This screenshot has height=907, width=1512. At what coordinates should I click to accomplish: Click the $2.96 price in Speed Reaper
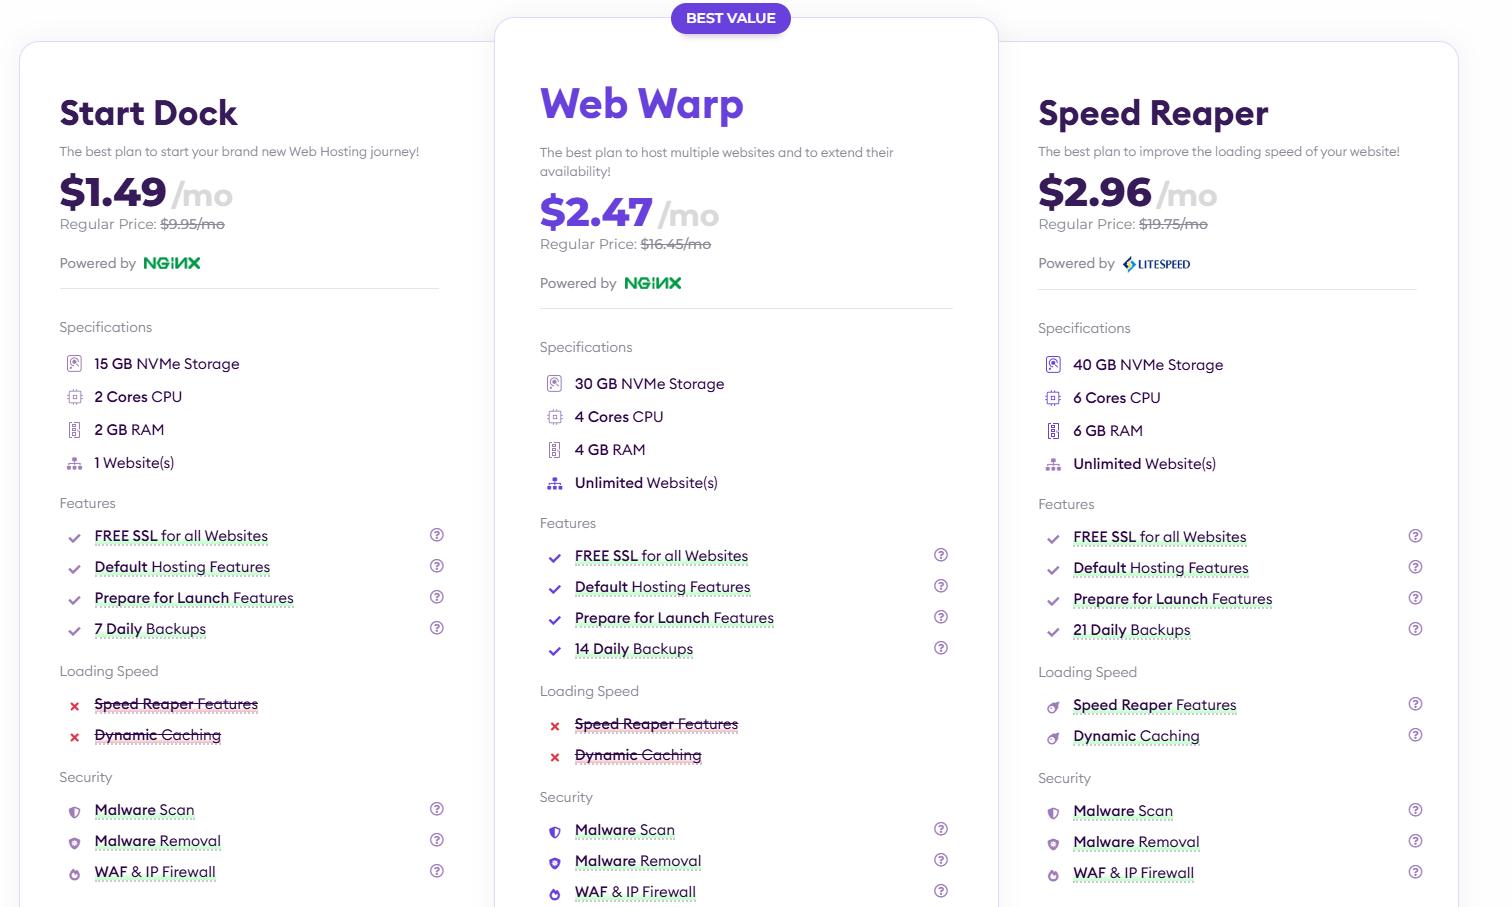coord(1095,192)
